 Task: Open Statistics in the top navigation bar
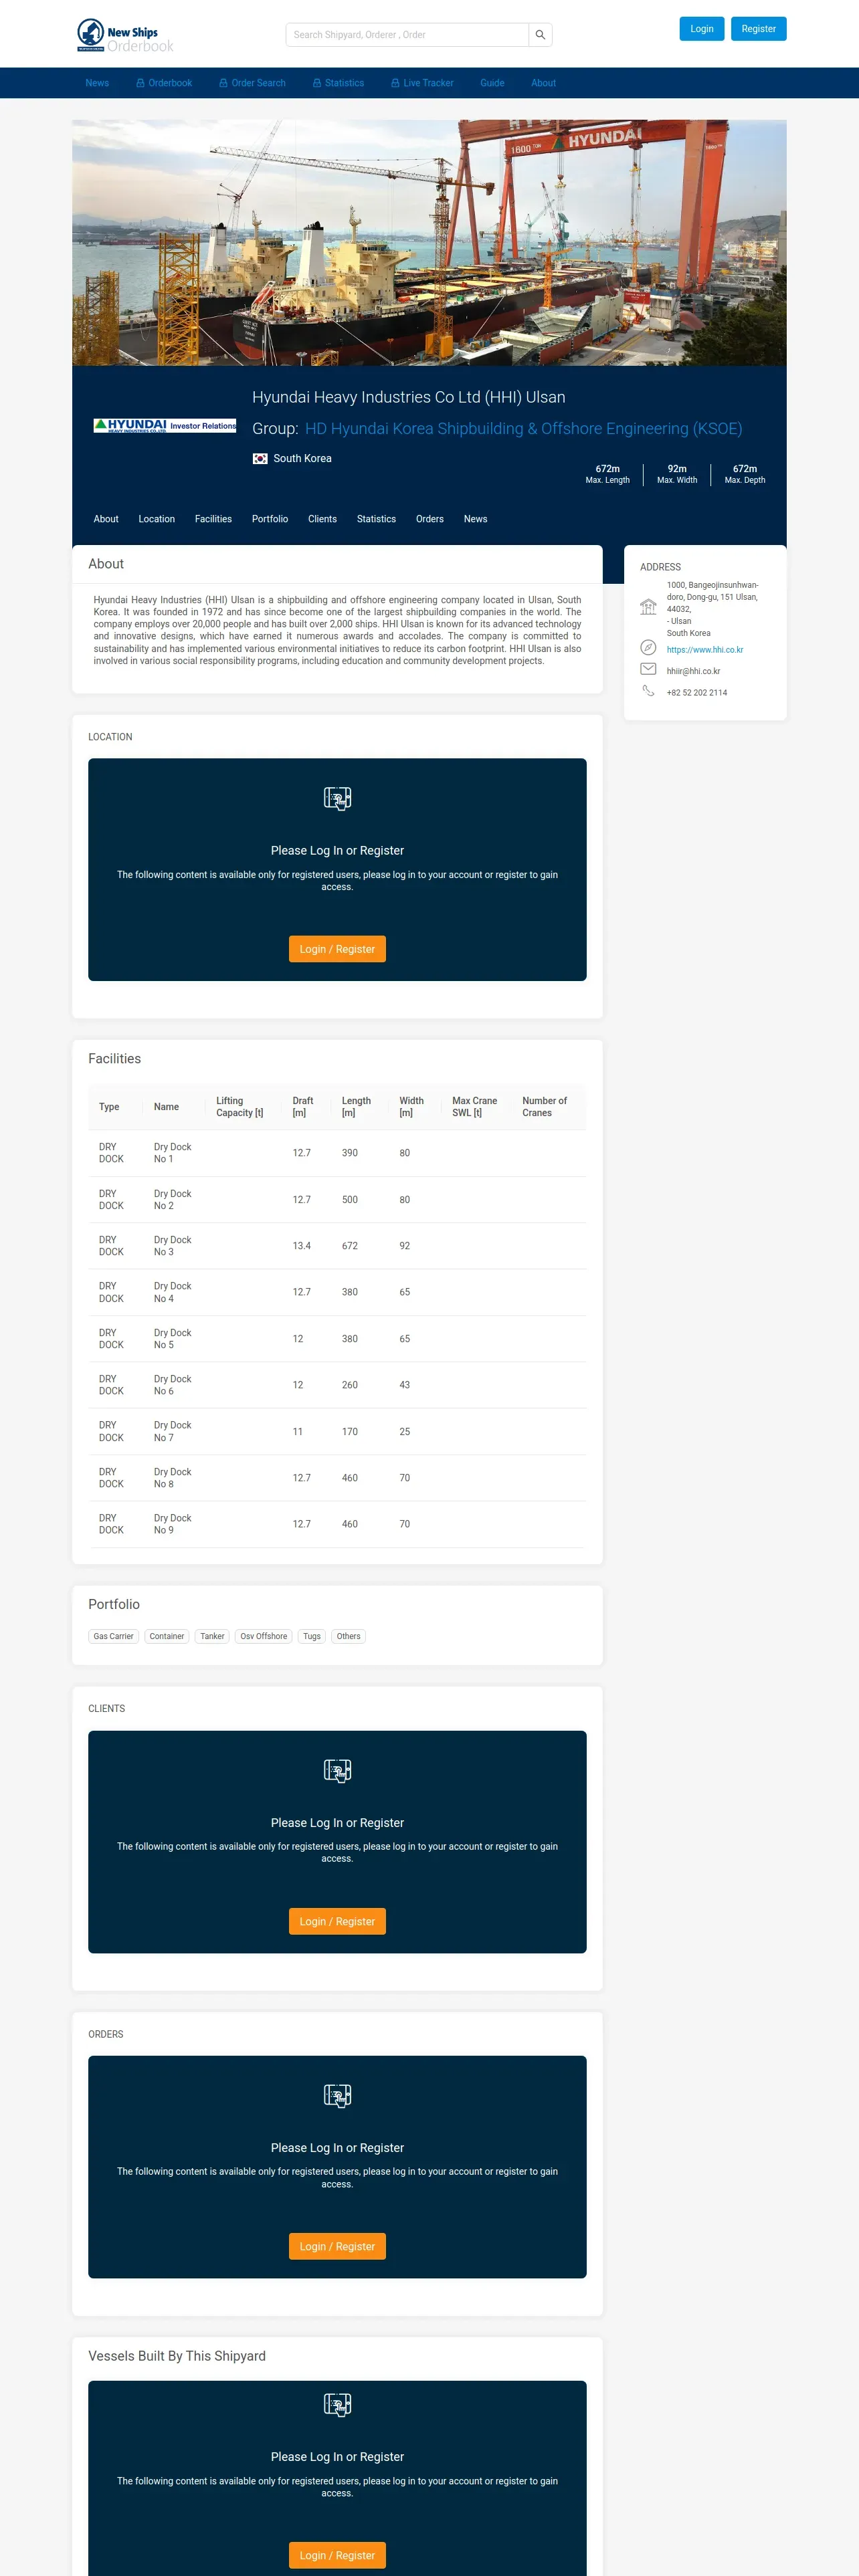338,83
